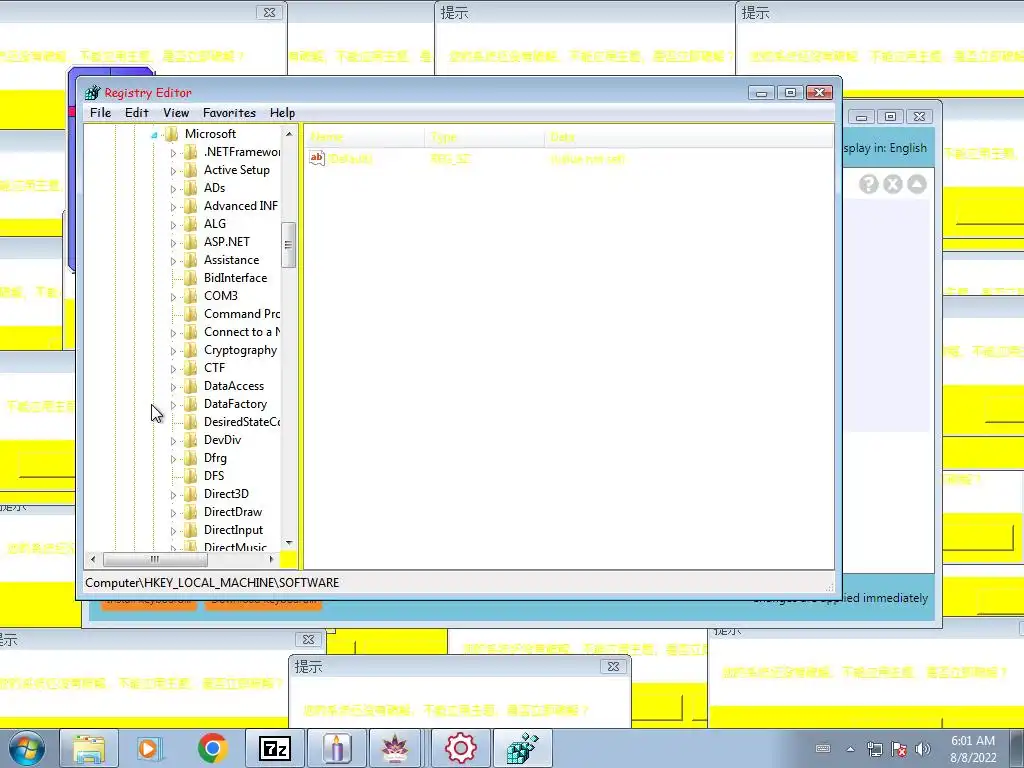Image resolution: width=1024 pixels, height=768 pixels.
Task: Click the tree horizontal scroll right arrow
Action: [x=272, y=559]
